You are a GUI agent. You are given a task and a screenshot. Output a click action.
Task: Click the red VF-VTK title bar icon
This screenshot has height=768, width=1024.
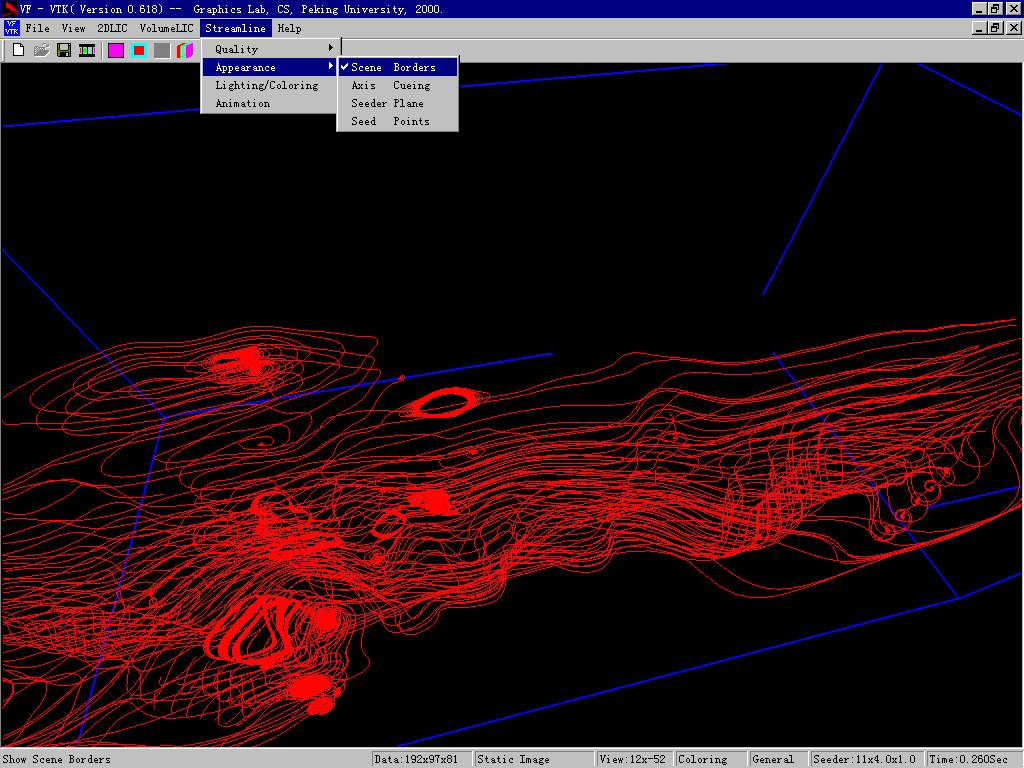[x=10, y=8]
